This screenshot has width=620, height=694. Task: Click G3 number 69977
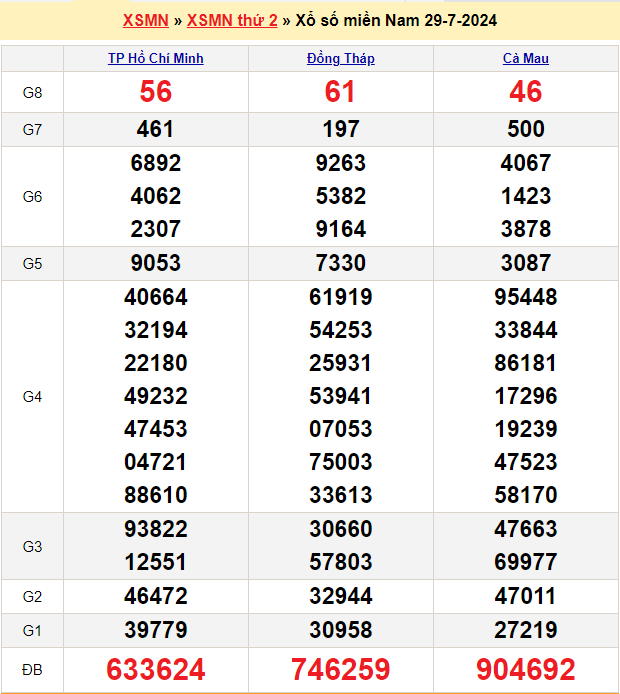click(x=526, y=562)
